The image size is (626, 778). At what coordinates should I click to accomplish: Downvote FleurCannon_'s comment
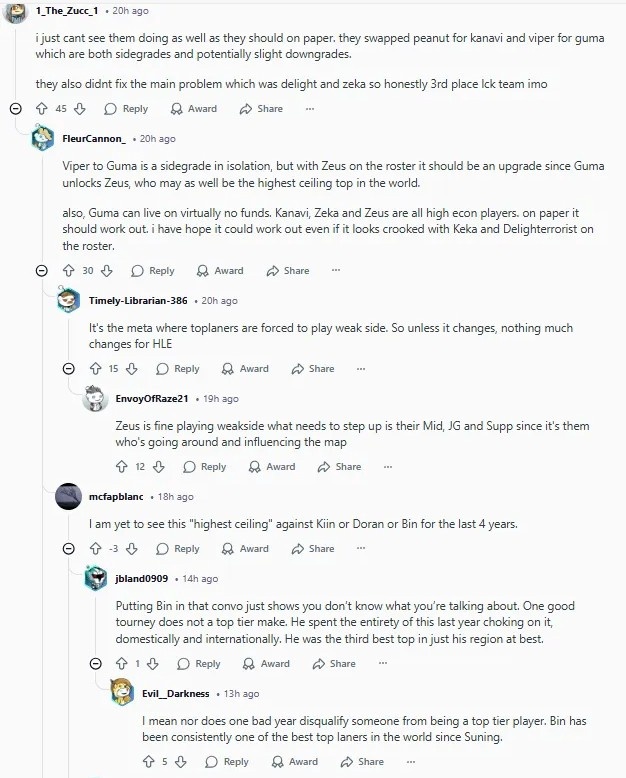coord(107,271)
